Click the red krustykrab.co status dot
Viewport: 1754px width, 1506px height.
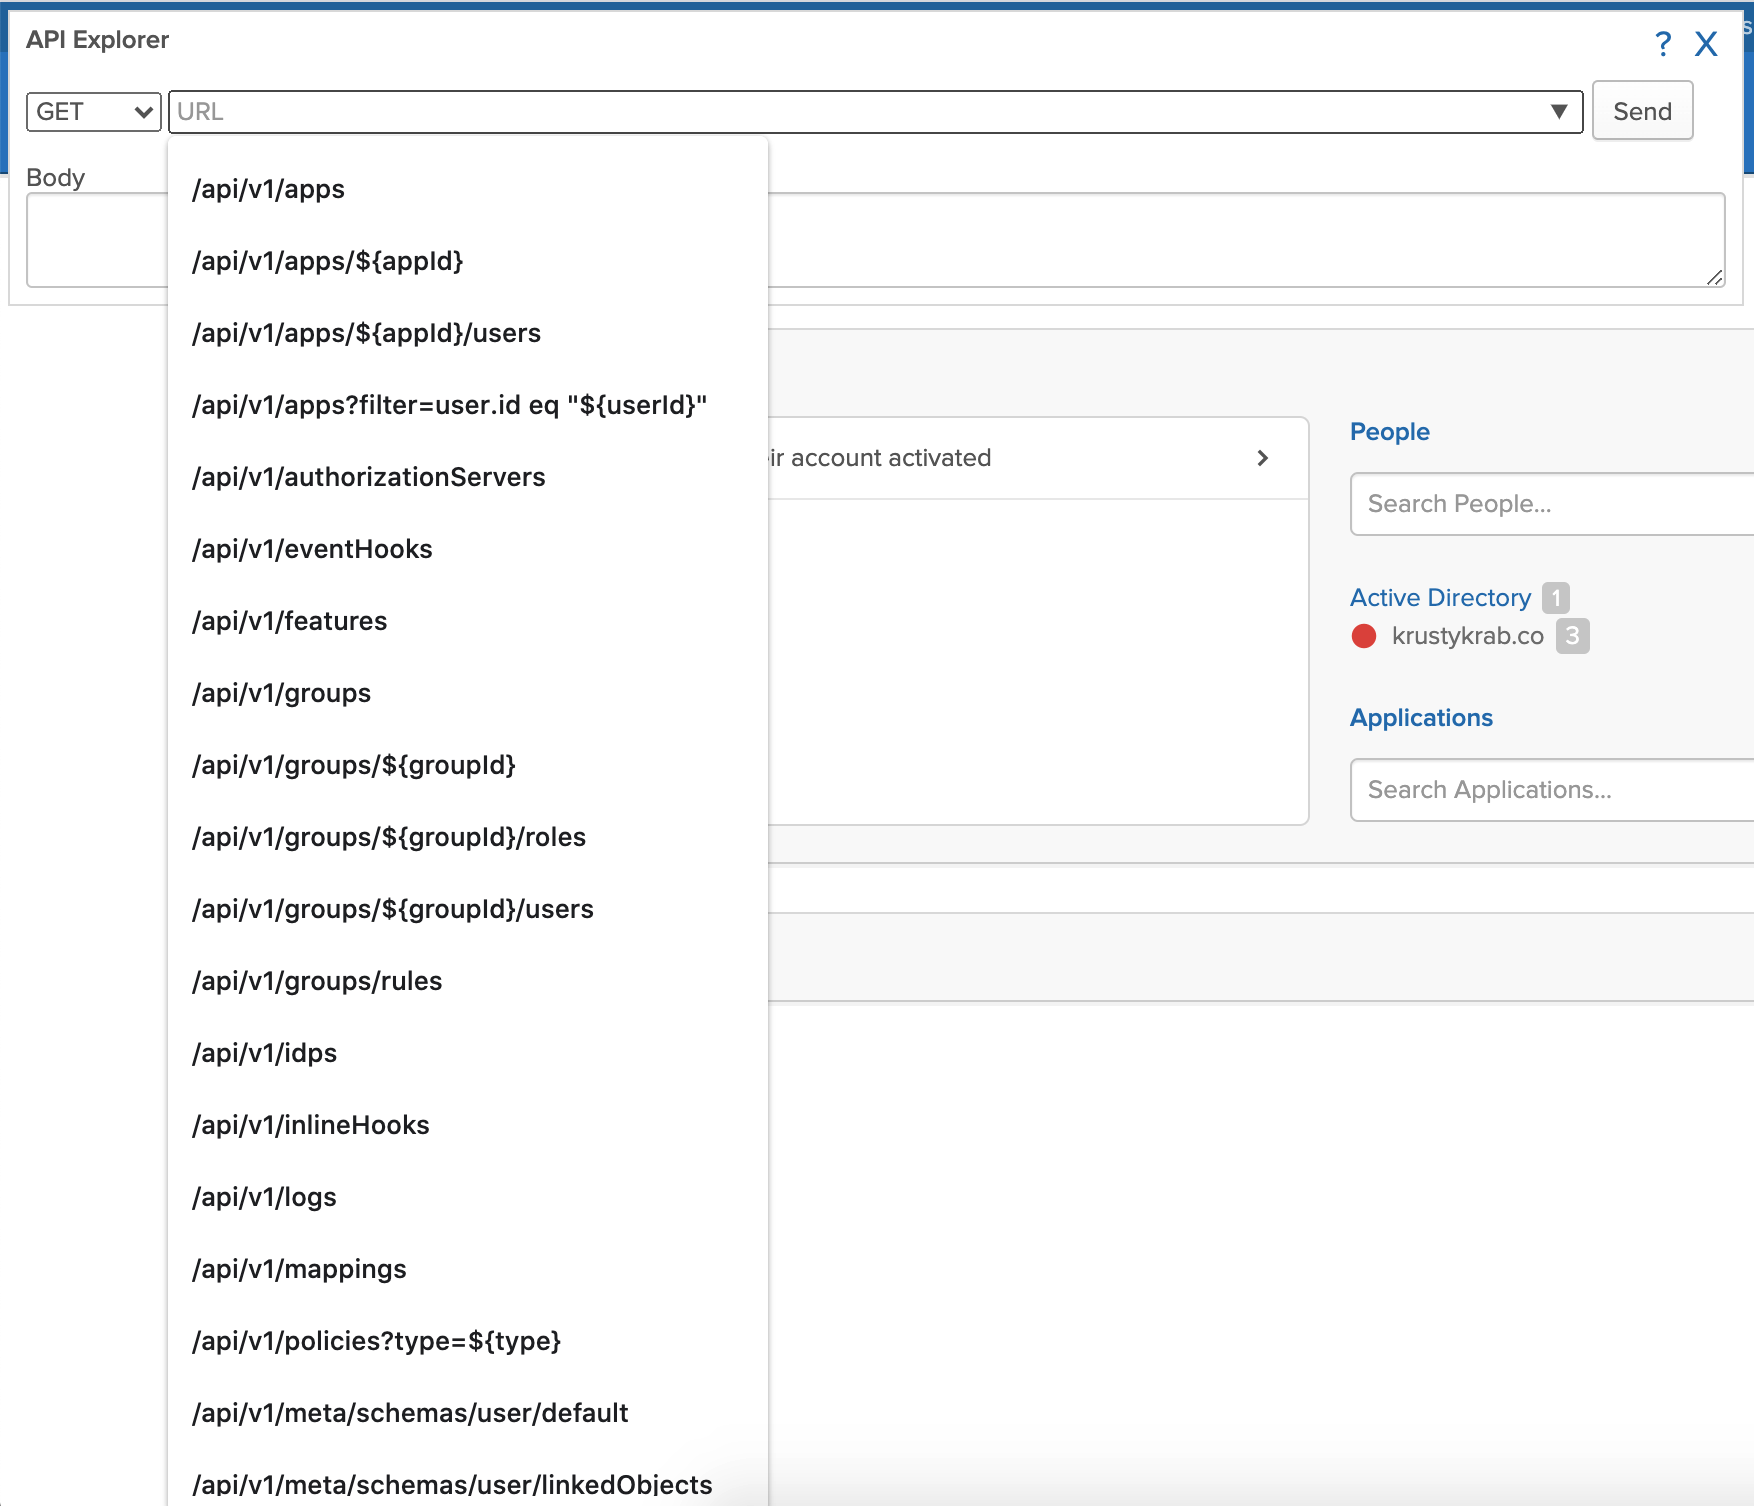pos(1364,636)
